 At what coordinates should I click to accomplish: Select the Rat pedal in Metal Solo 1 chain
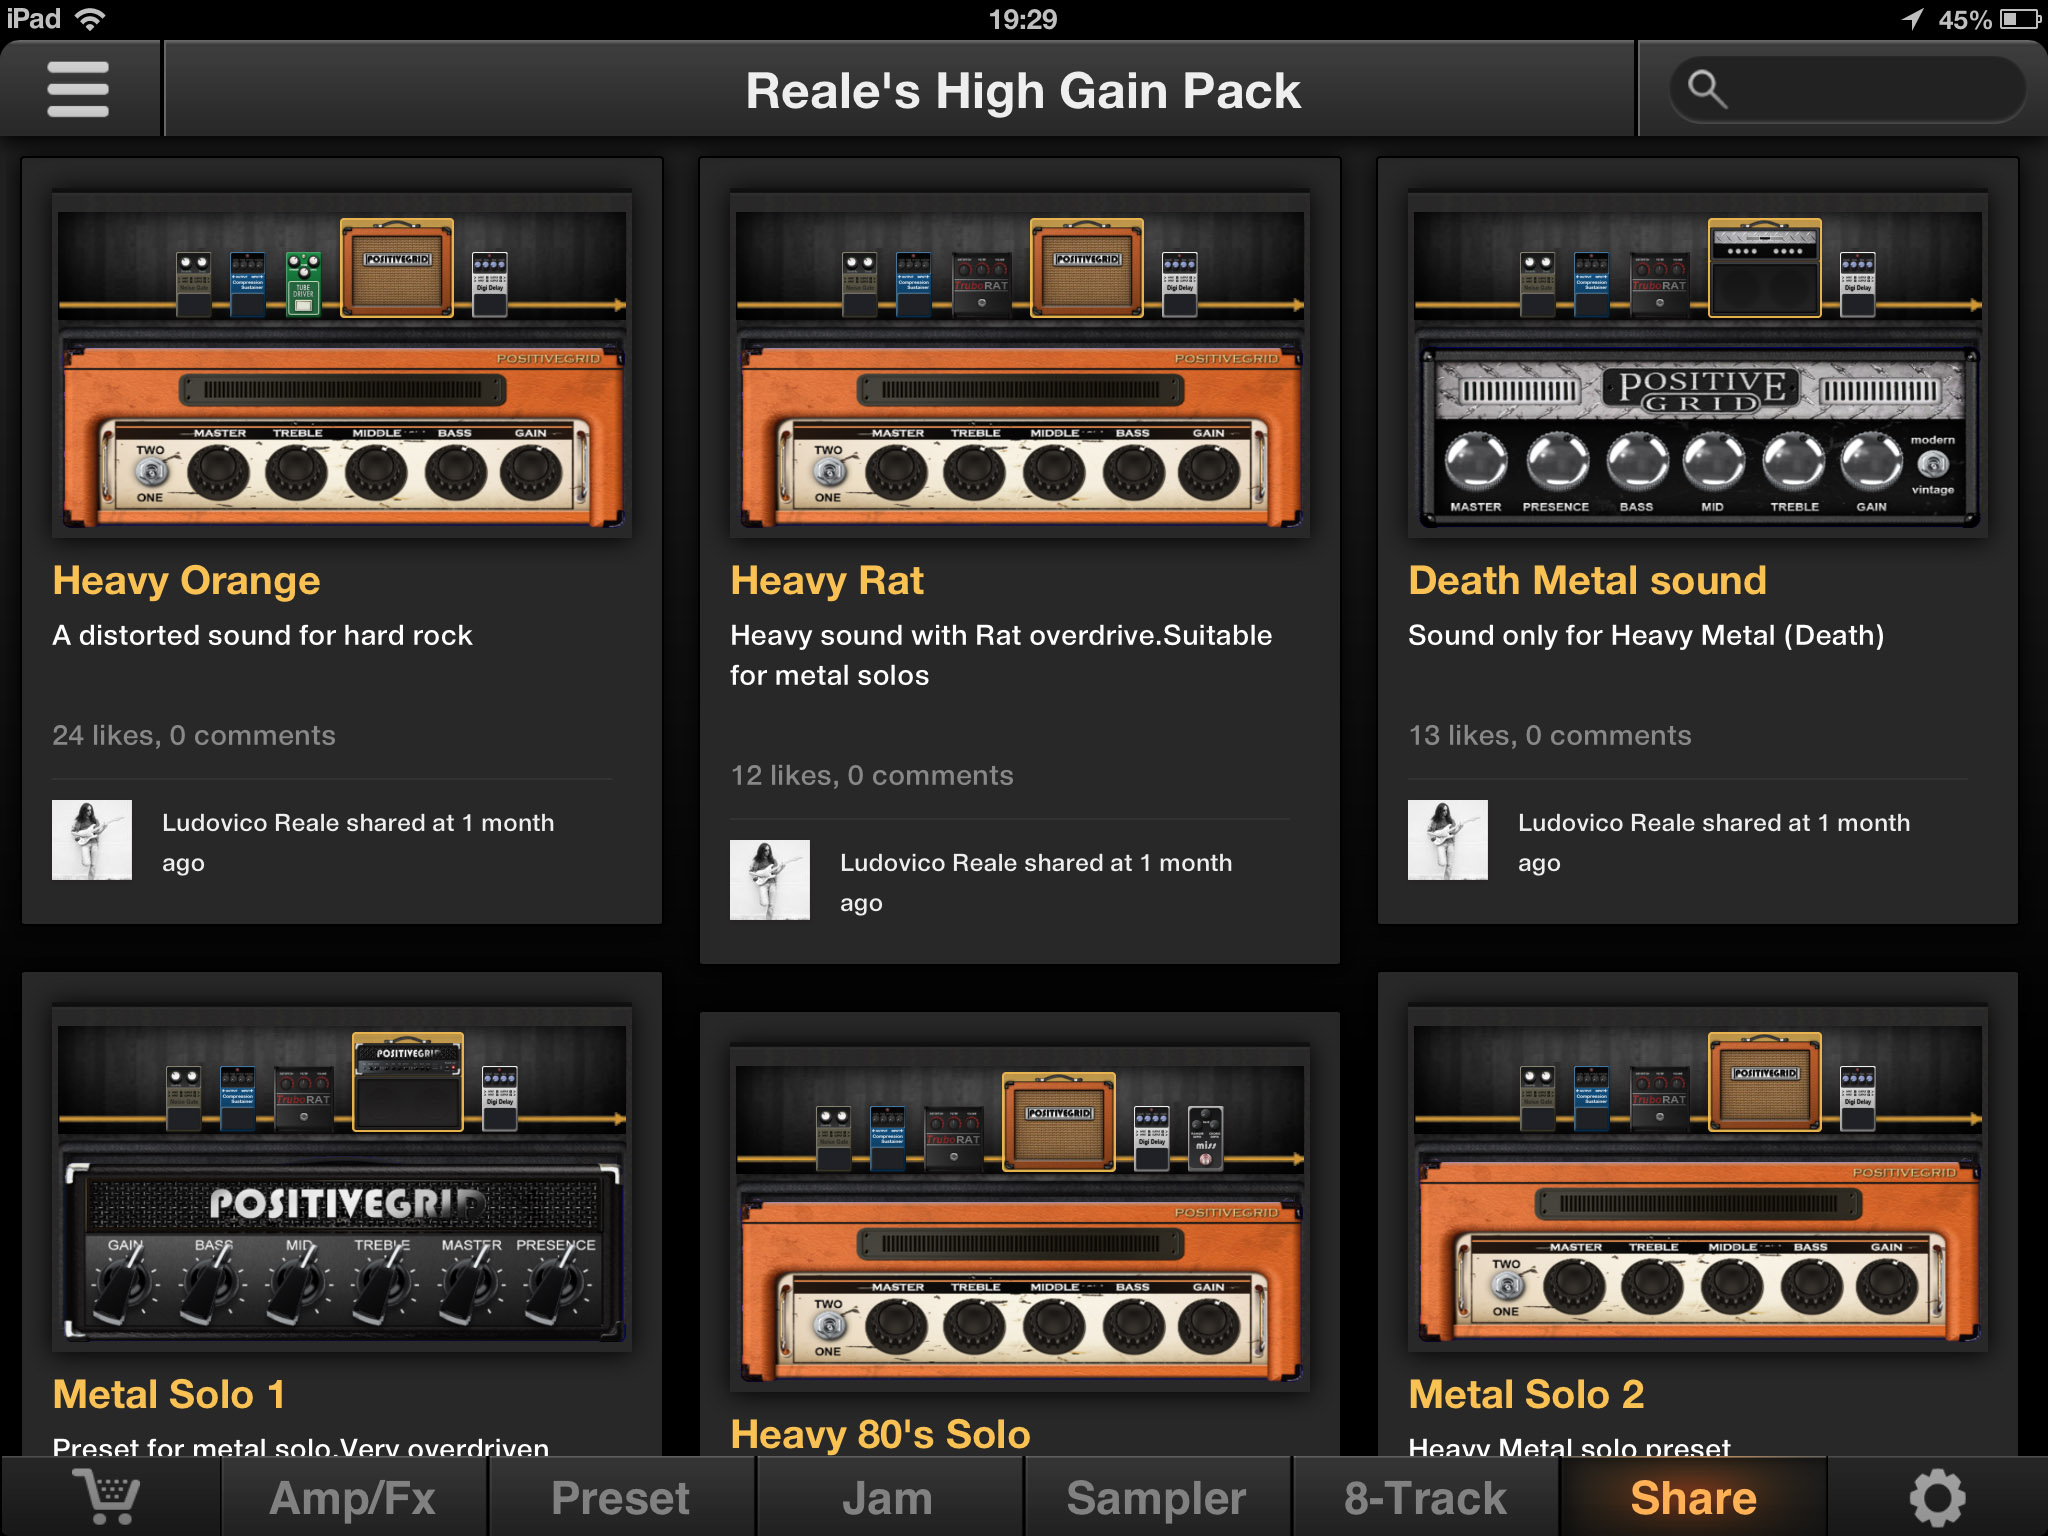point(303,1099)
